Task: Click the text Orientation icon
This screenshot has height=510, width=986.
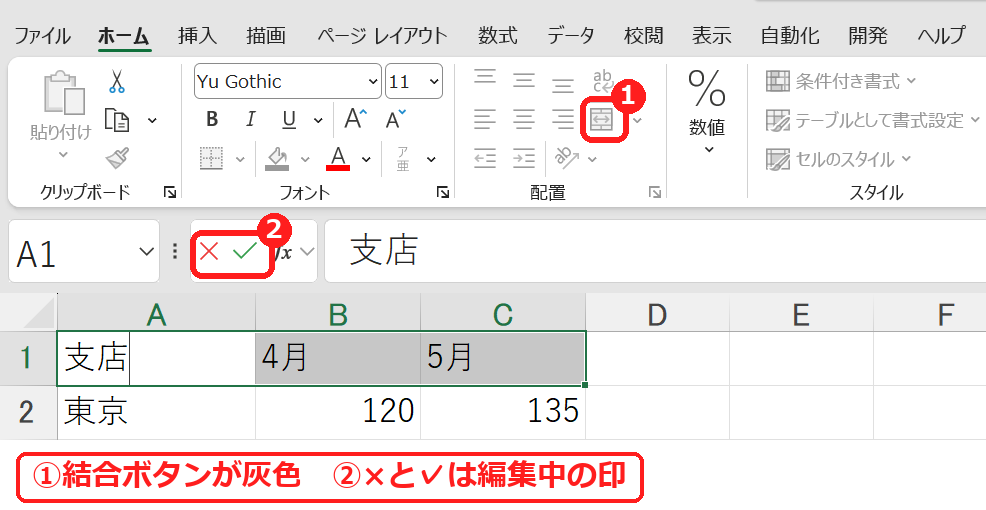Action: pos(567,158)
